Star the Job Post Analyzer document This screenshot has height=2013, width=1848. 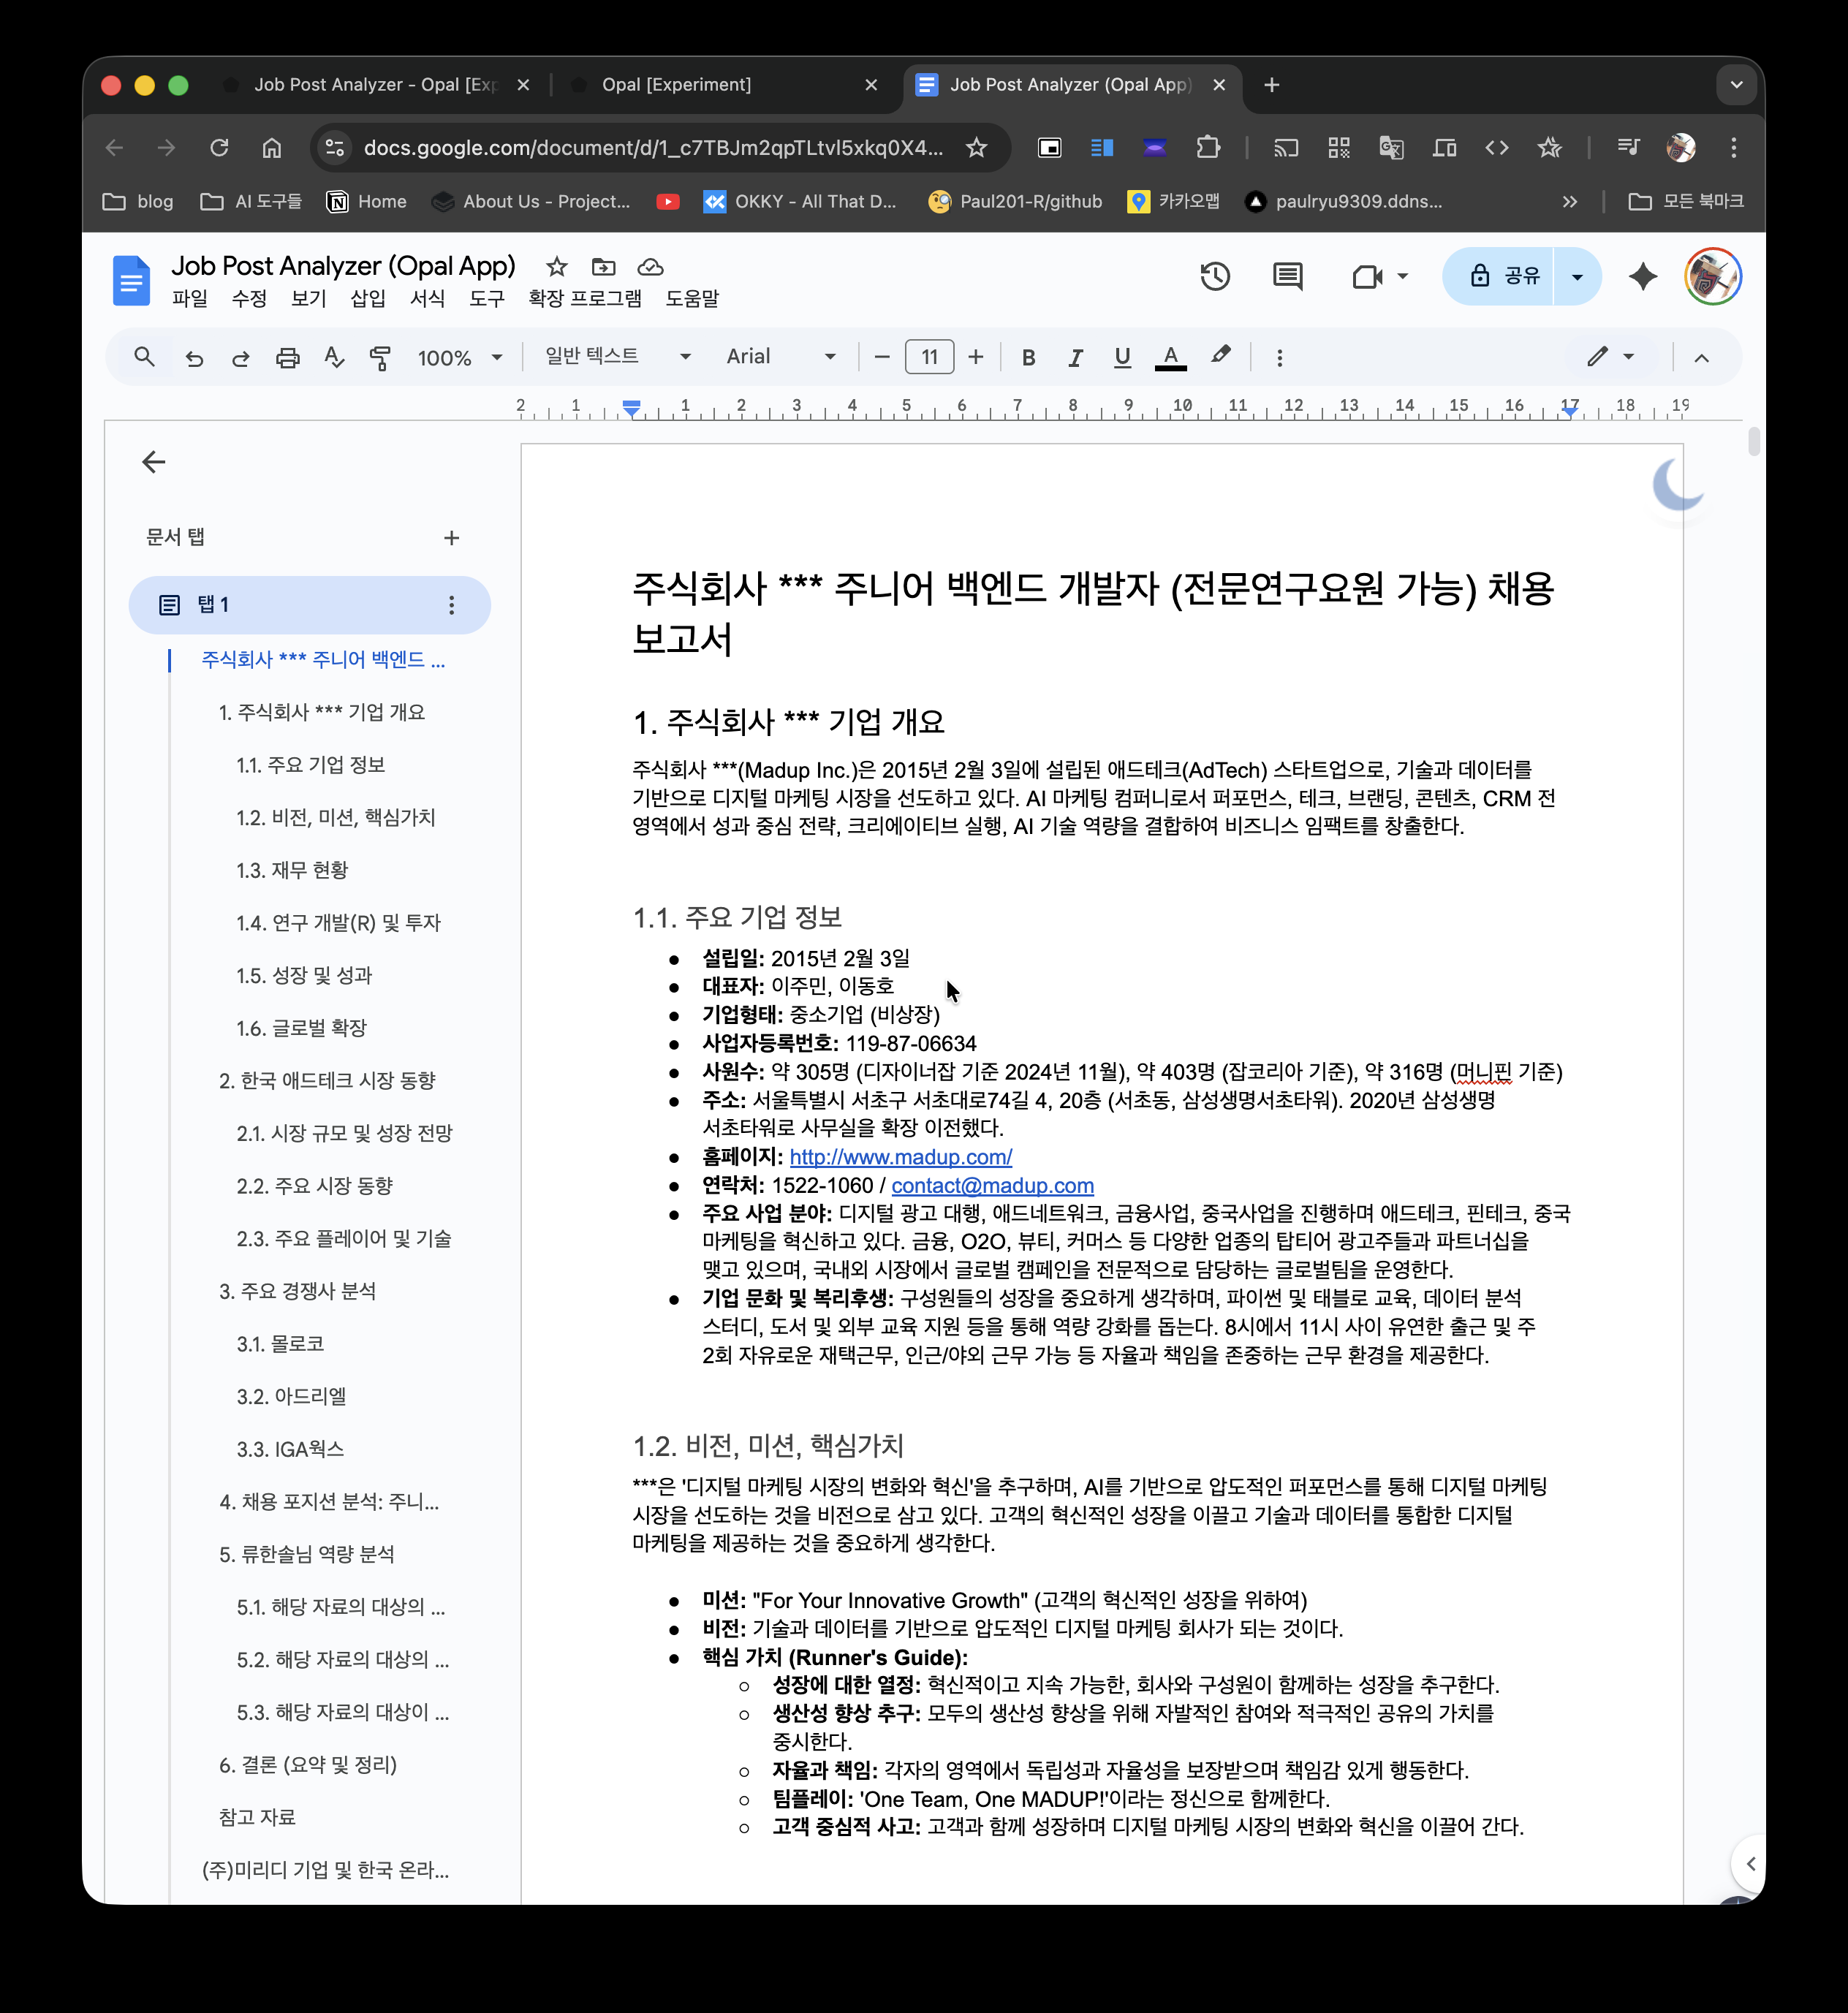(x=556, y=266)
